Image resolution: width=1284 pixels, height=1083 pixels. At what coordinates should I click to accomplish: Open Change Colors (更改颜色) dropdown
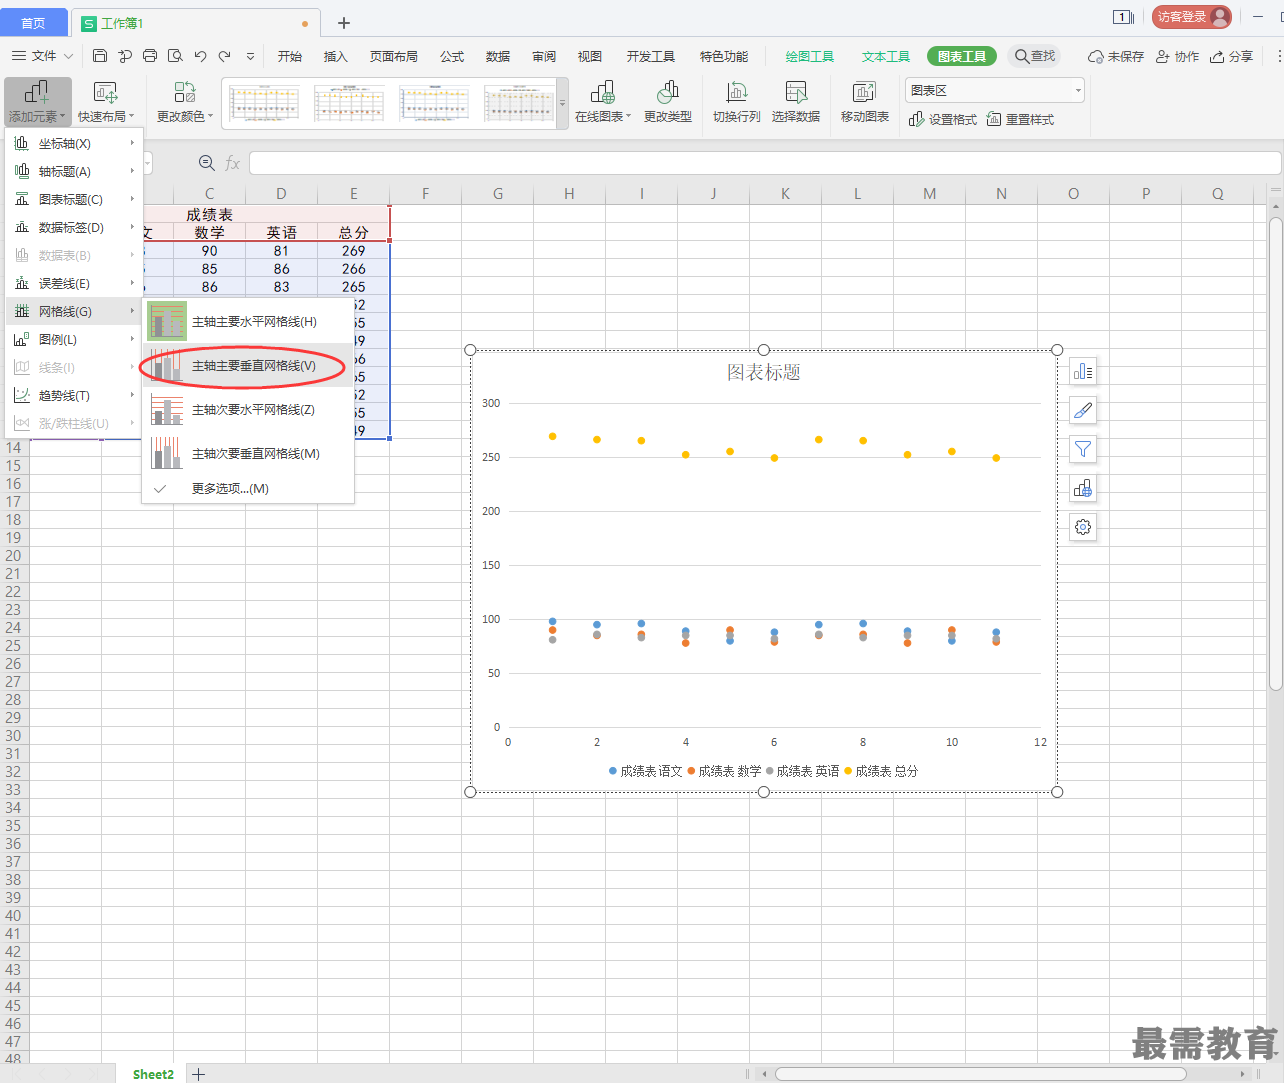point(185,103)
